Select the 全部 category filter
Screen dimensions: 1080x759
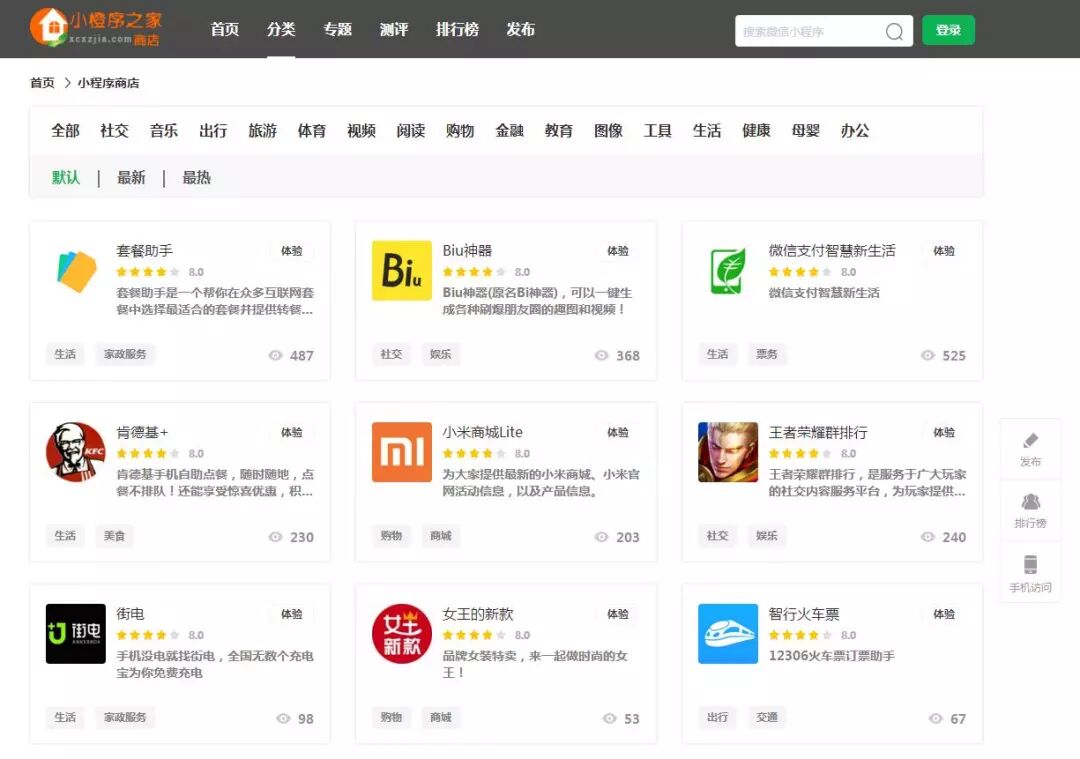tap(65, 130)
